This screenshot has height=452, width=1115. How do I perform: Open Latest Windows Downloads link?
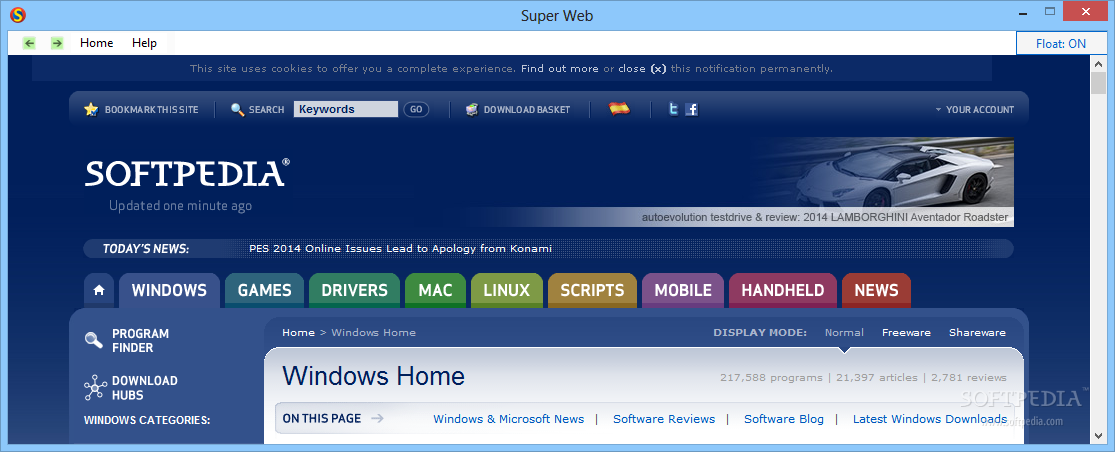click(x=930, y=419)
